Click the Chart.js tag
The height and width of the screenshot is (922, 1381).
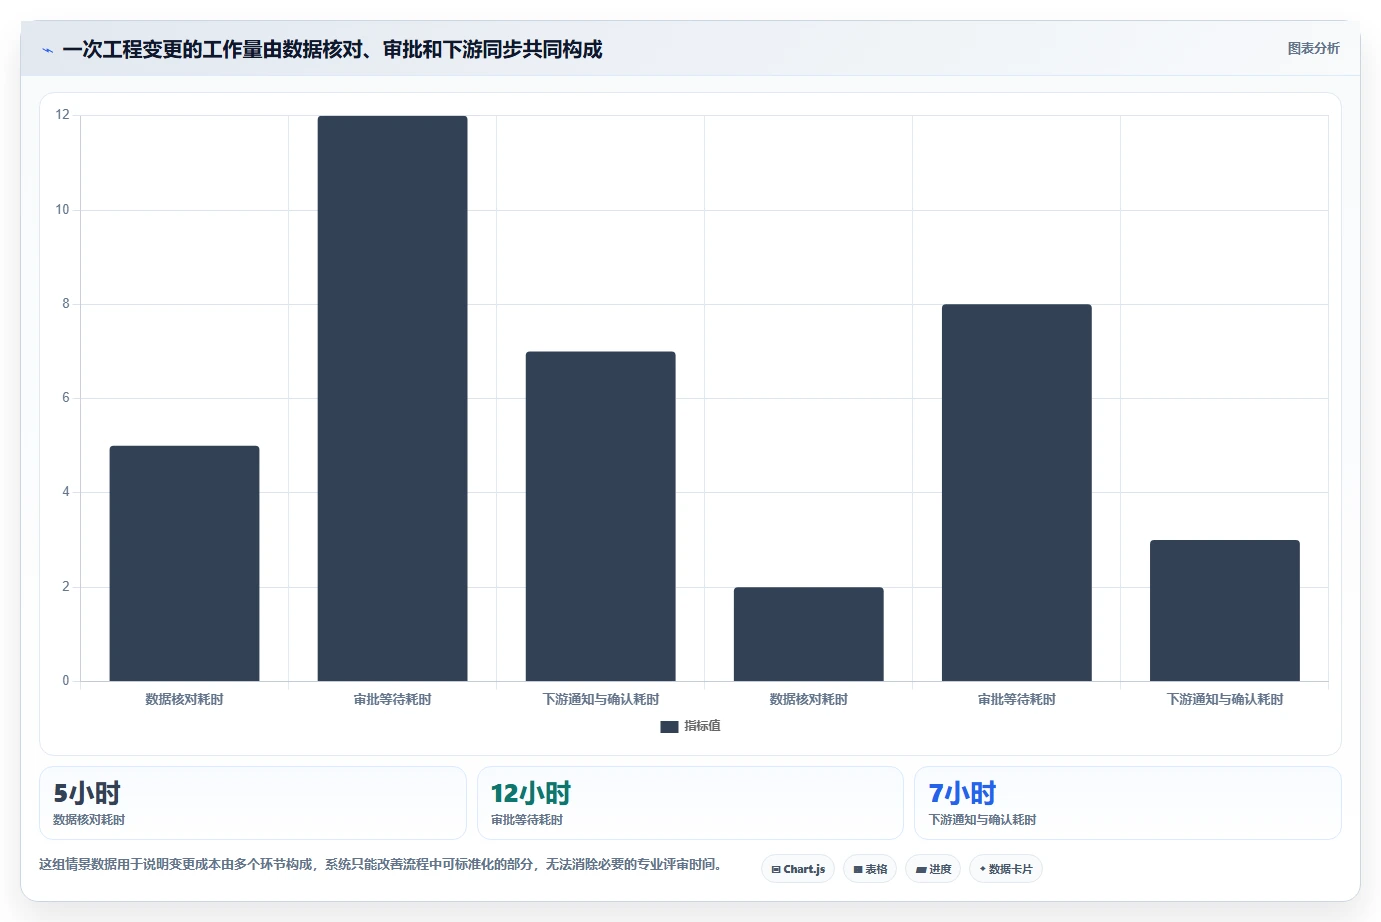798,869
